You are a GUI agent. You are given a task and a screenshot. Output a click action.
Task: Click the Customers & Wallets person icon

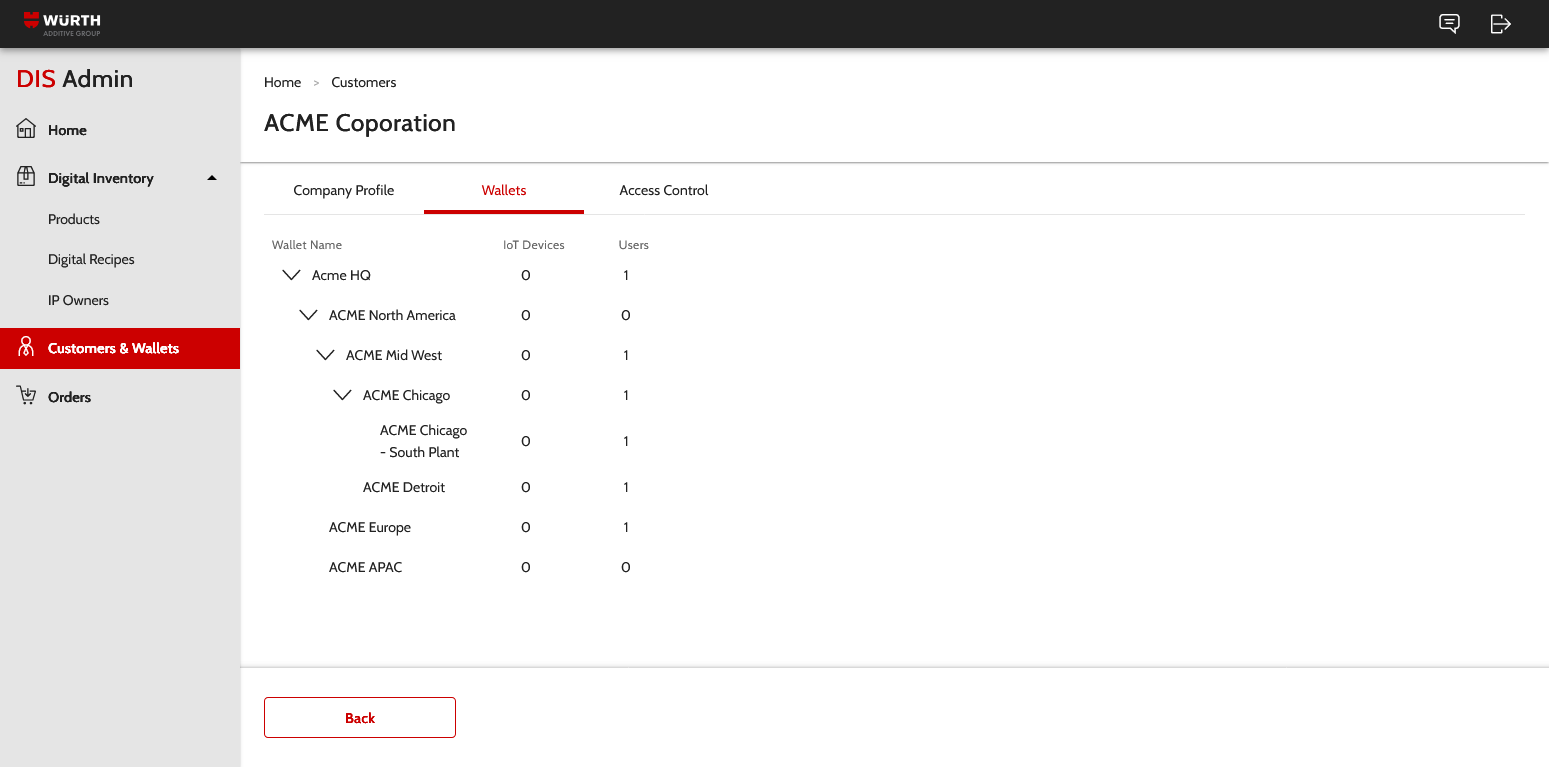pos(27,348)
